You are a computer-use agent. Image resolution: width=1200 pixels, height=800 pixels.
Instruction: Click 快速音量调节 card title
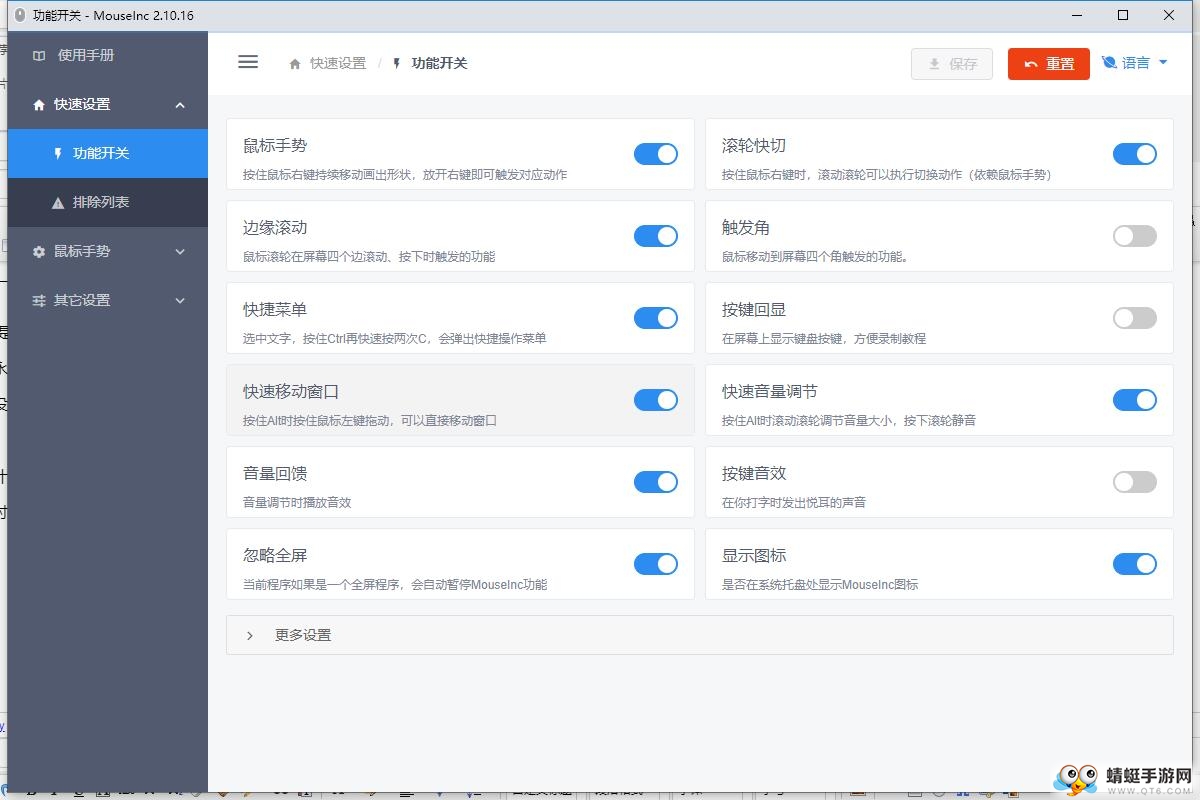coord(770,392)
